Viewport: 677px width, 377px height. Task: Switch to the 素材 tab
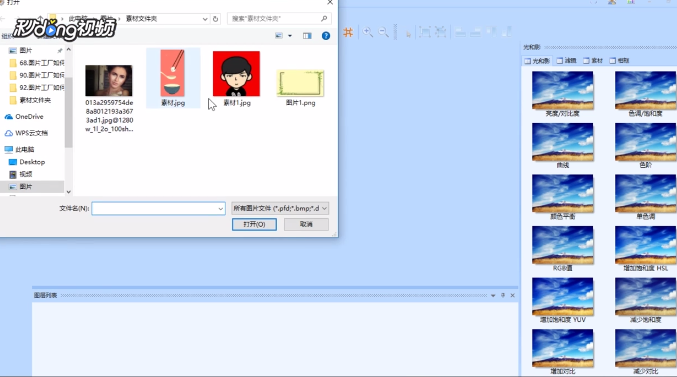[x=593, y=61]
